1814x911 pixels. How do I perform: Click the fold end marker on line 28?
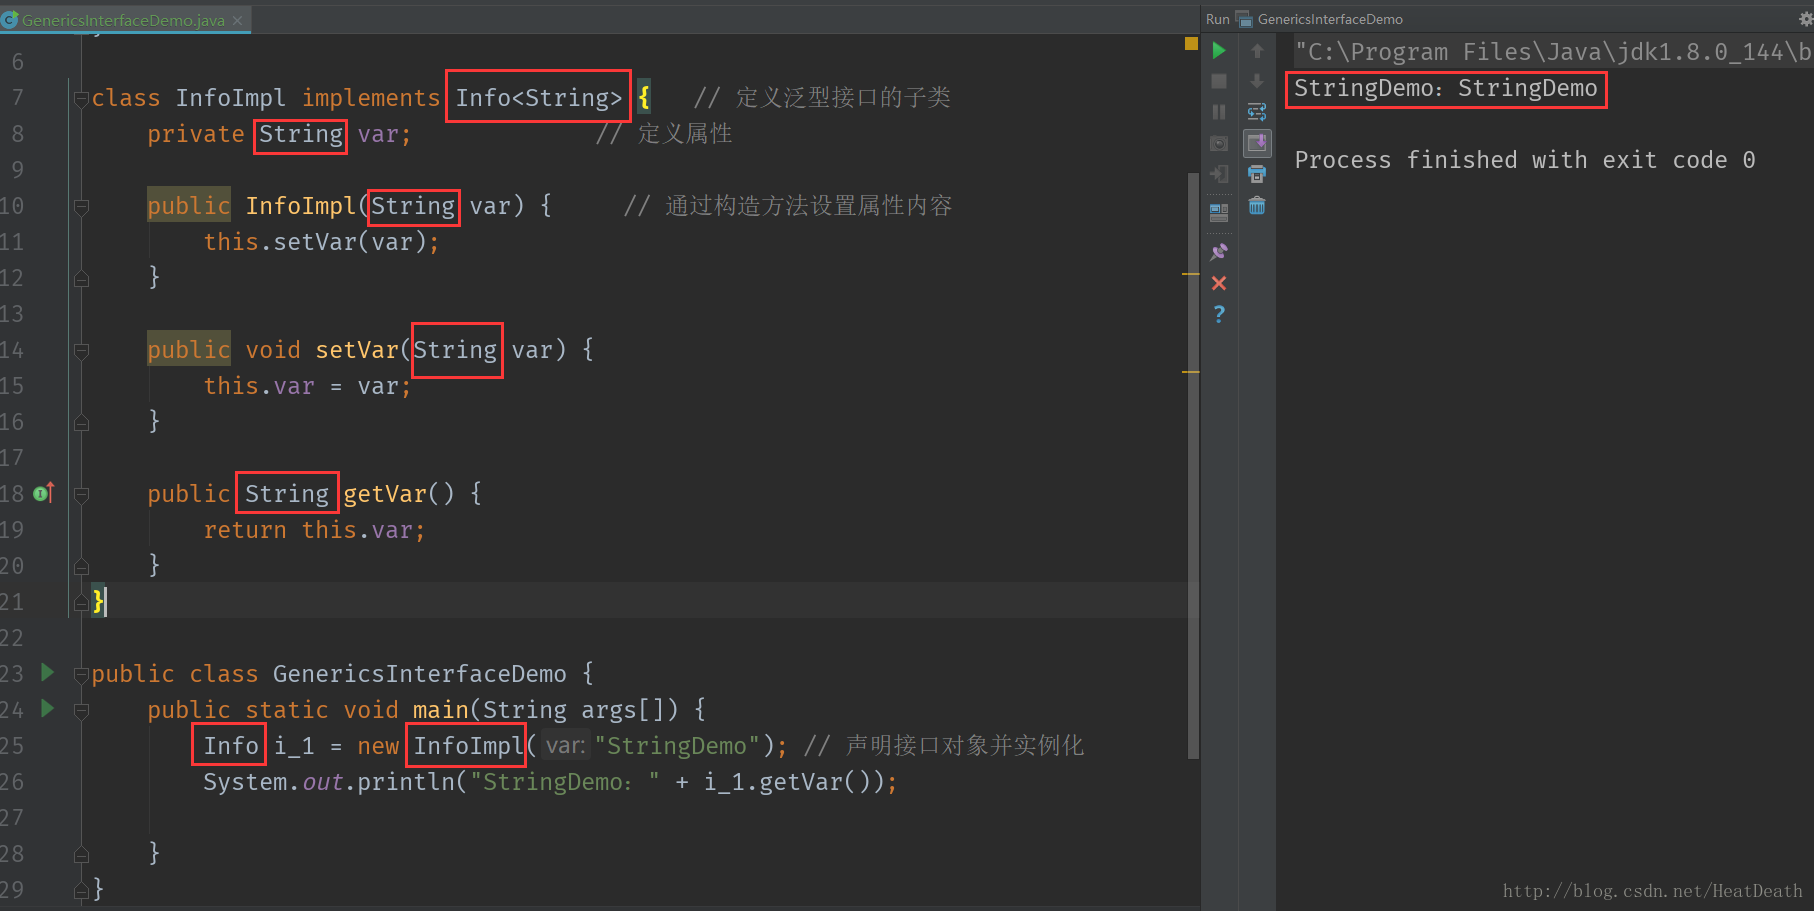81,853
